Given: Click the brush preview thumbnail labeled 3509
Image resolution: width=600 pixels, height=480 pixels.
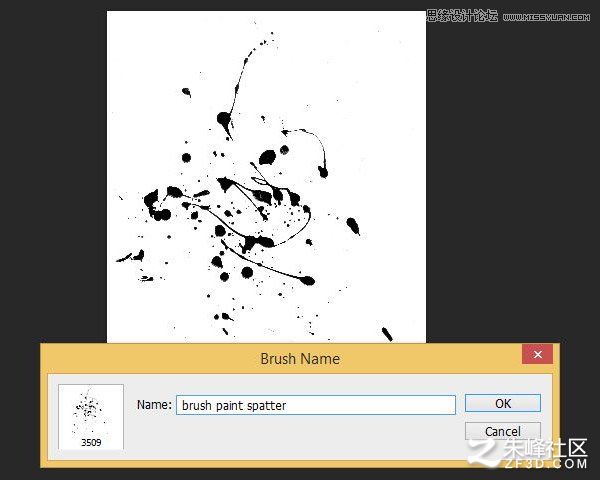Looking at the screenshot, I should click(91, 416).
